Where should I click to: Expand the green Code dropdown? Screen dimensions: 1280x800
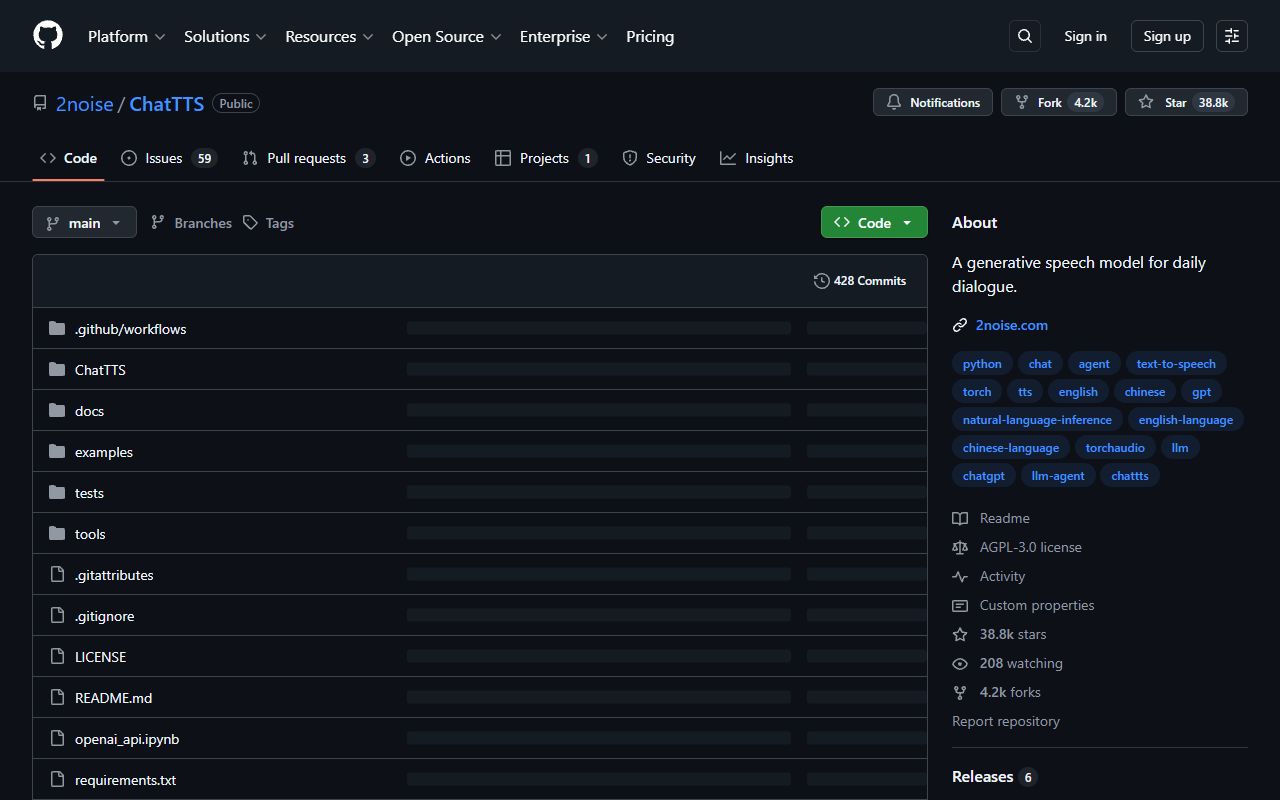pos(873,222)
